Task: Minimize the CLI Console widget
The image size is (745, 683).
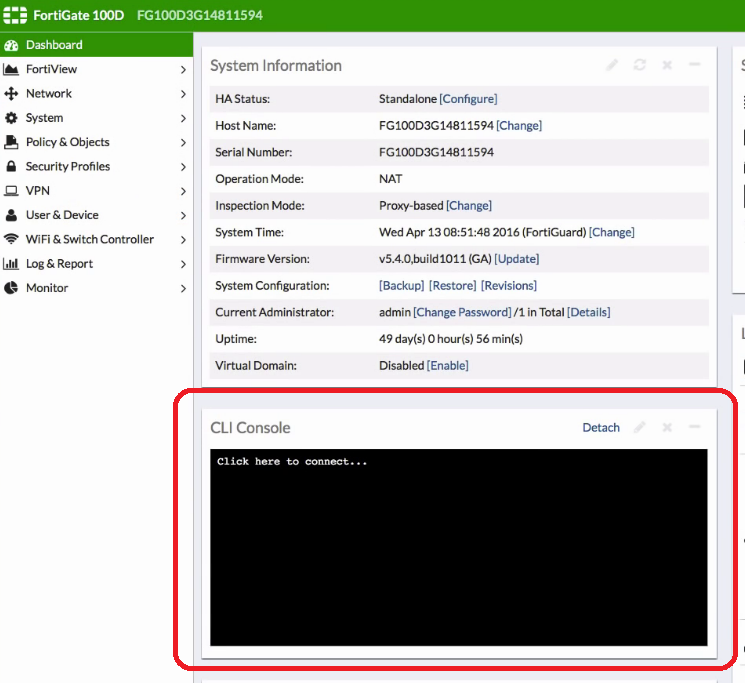Action: coord(695,427)
